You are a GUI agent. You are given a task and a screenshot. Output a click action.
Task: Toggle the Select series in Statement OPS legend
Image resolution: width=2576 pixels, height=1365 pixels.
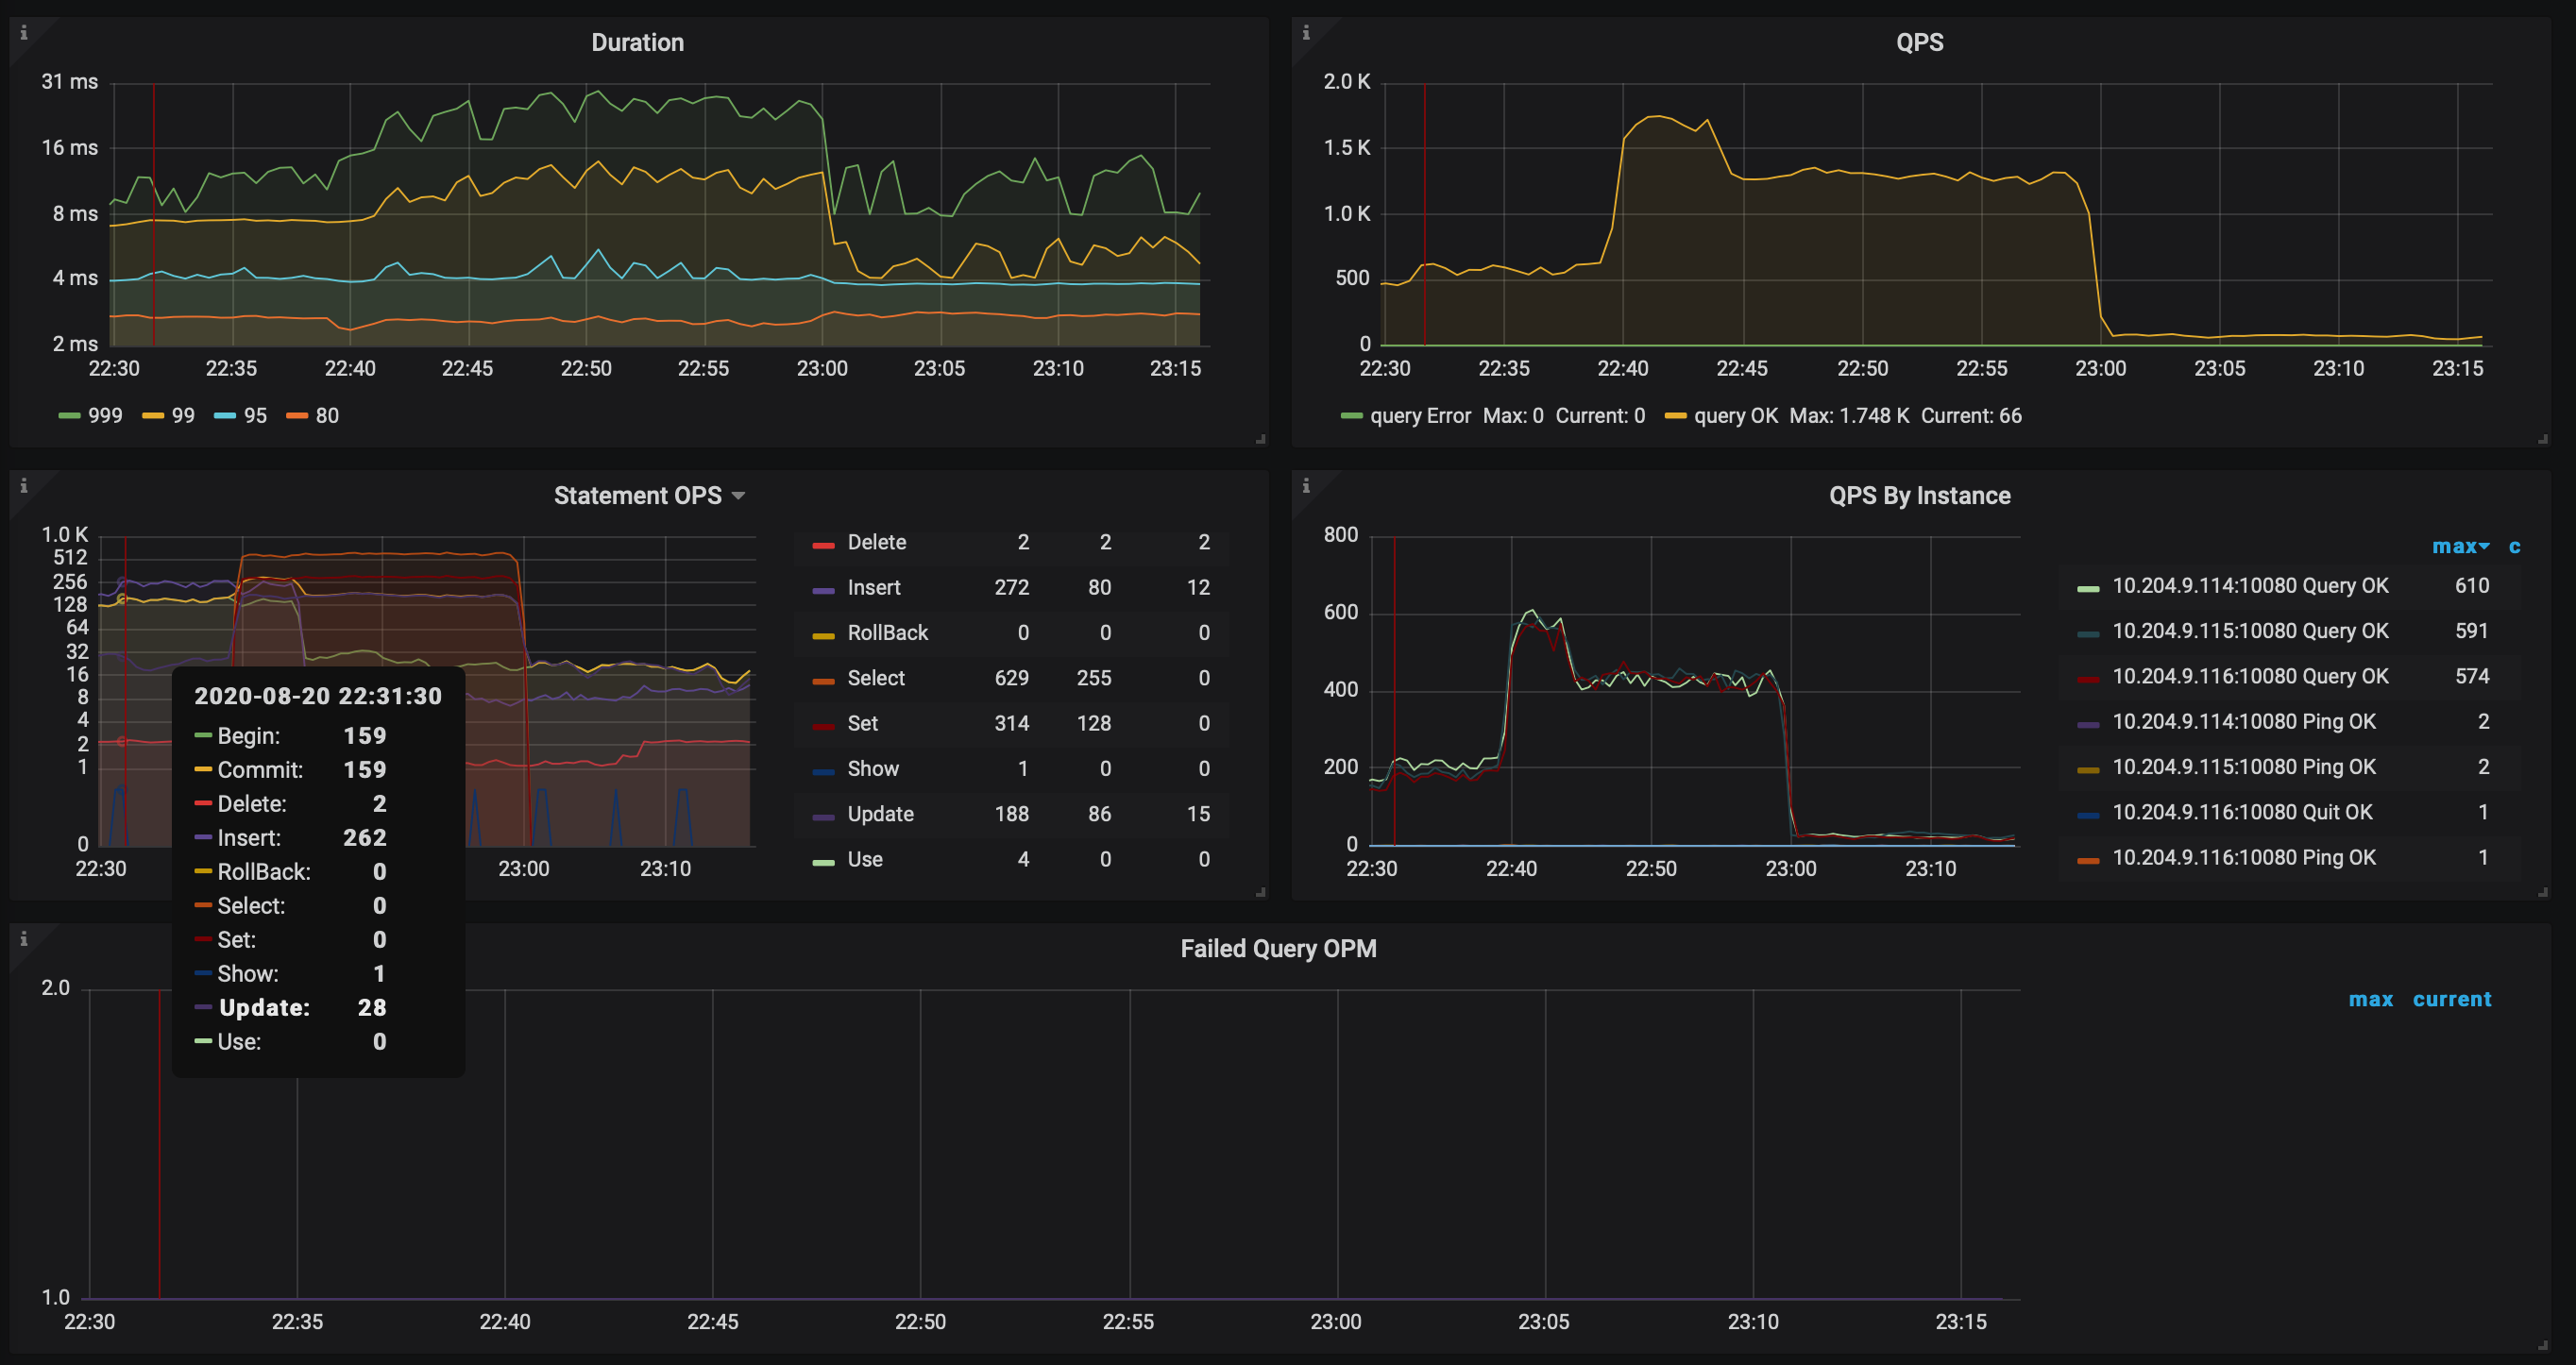click(876, 678)
